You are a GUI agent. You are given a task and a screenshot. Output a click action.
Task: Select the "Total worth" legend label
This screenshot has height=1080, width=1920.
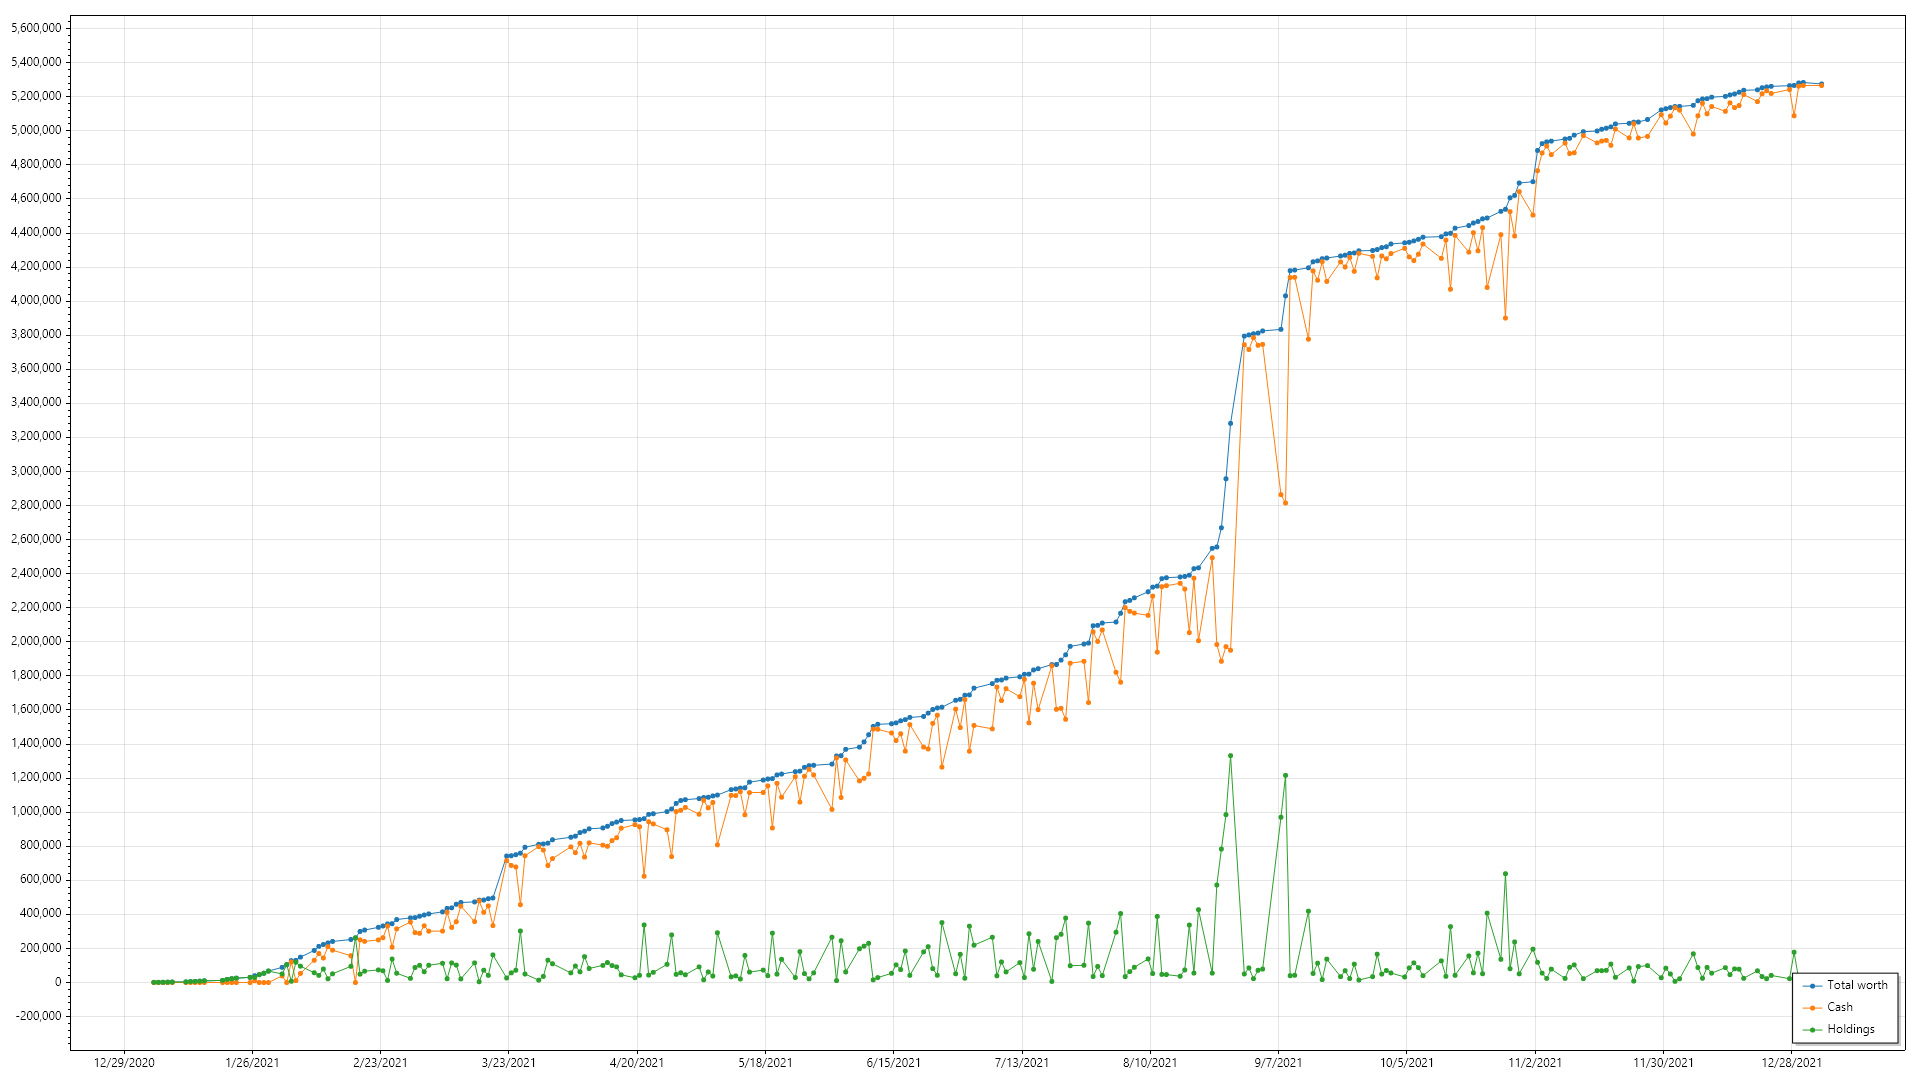[x=1857, y=985]
